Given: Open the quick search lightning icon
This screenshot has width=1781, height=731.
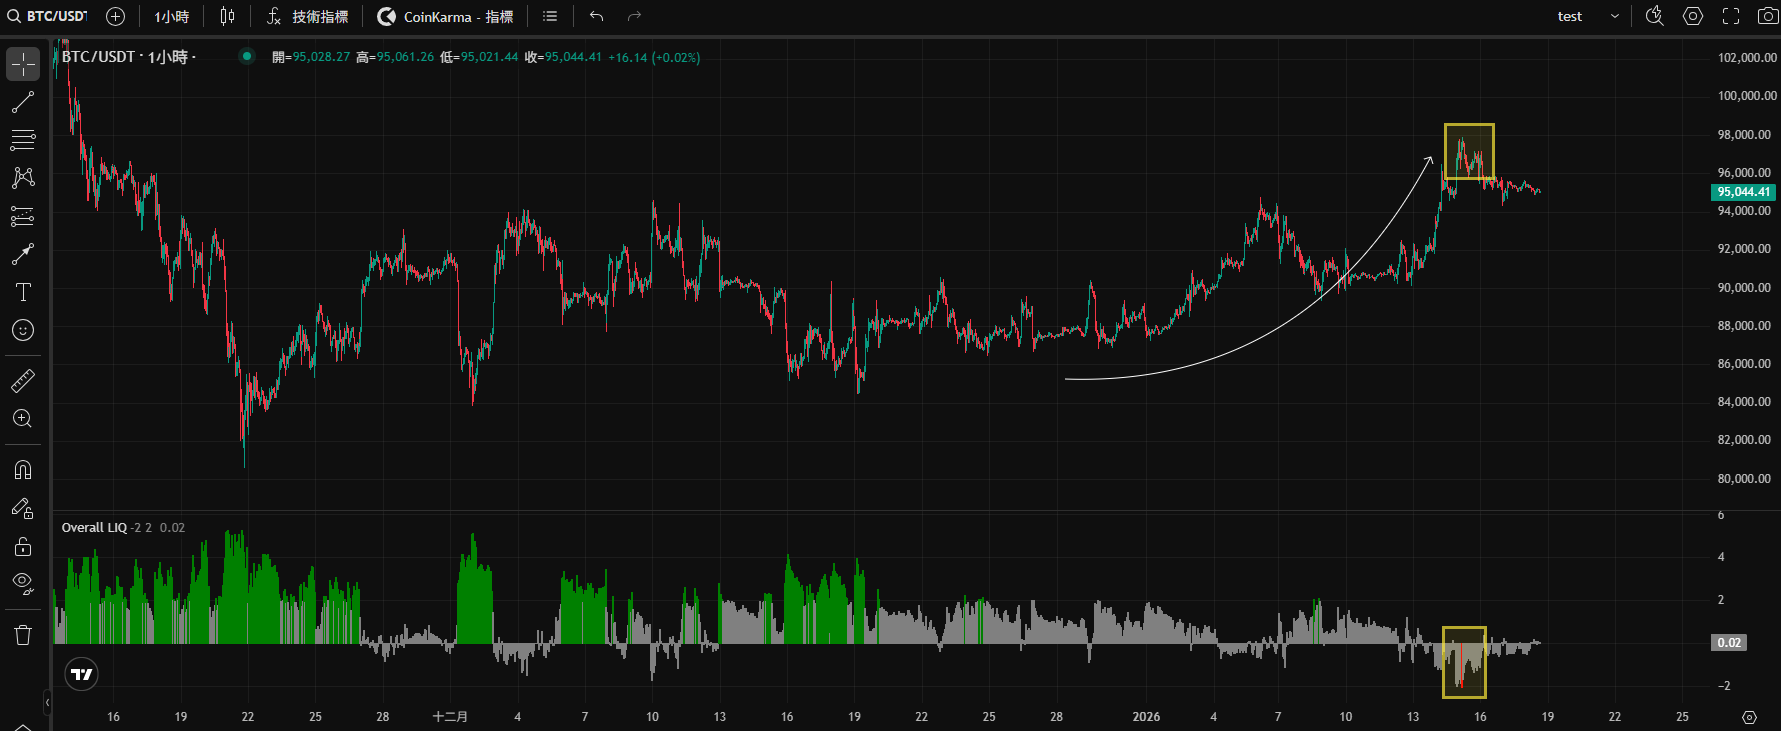Looking at the screenshot, I should (1655, 16).
